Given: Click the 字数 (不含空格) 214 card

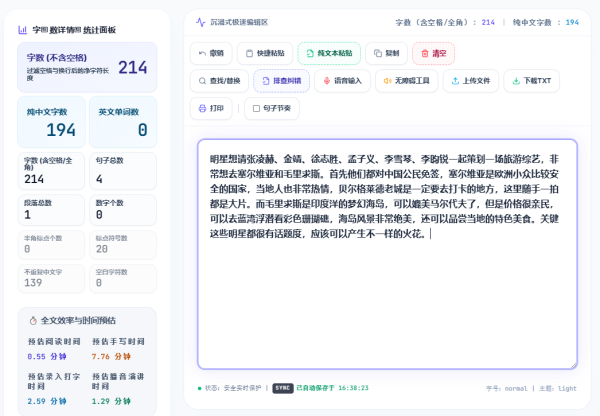Looking at the screenshot, I should tap(87, 67).
